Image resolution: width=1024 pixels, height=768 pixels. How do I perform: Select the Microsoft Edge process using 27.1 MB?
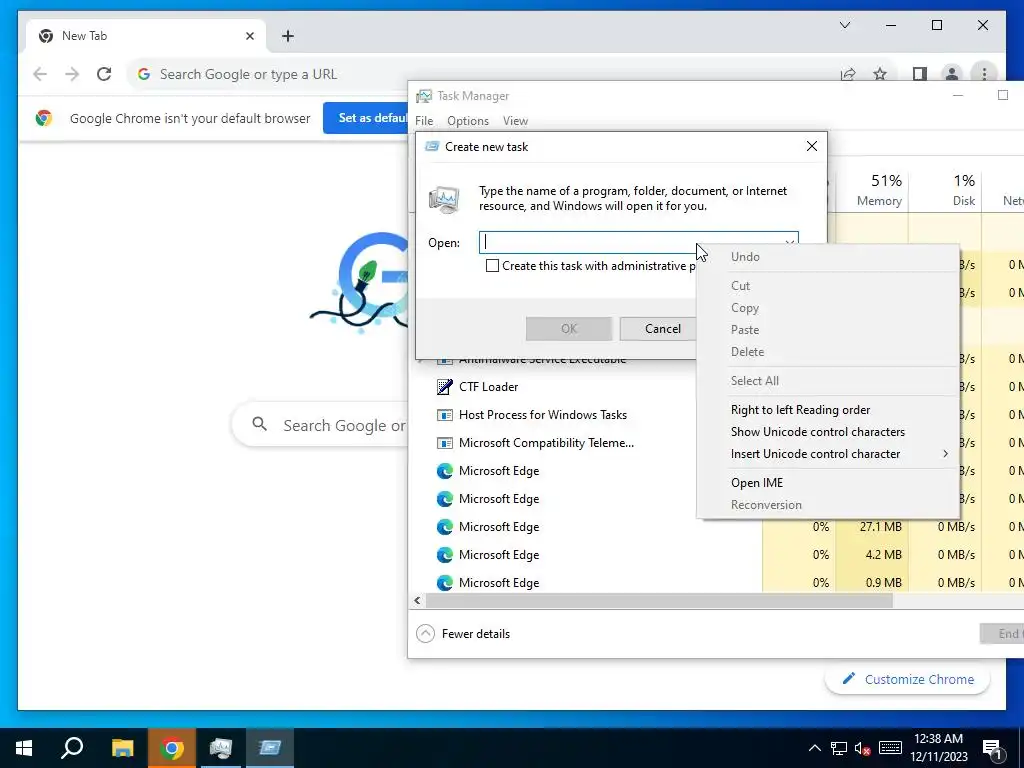tap(499, 526)
